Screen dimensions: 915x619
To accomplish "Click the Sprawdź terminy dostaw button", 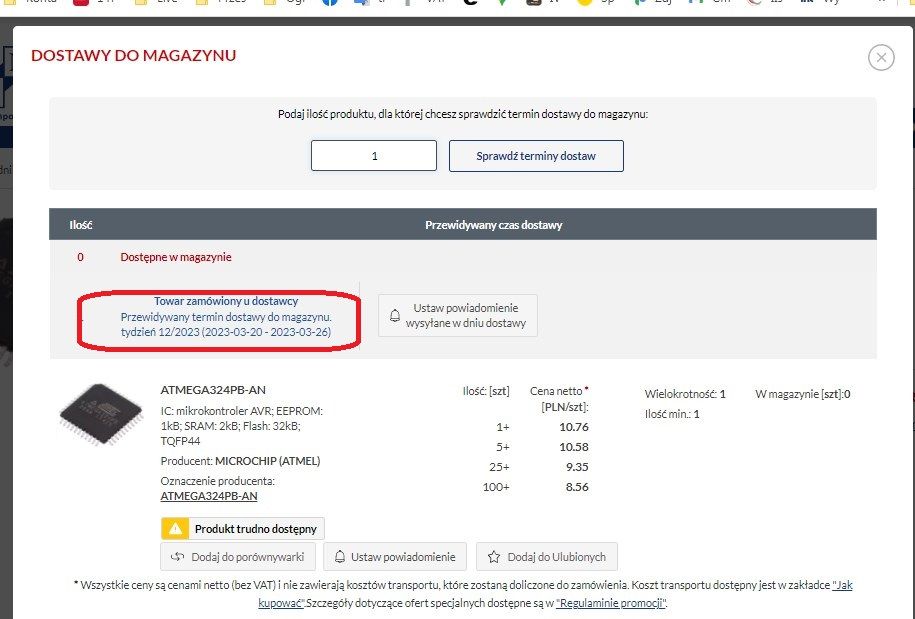I will tap(536, 156).
